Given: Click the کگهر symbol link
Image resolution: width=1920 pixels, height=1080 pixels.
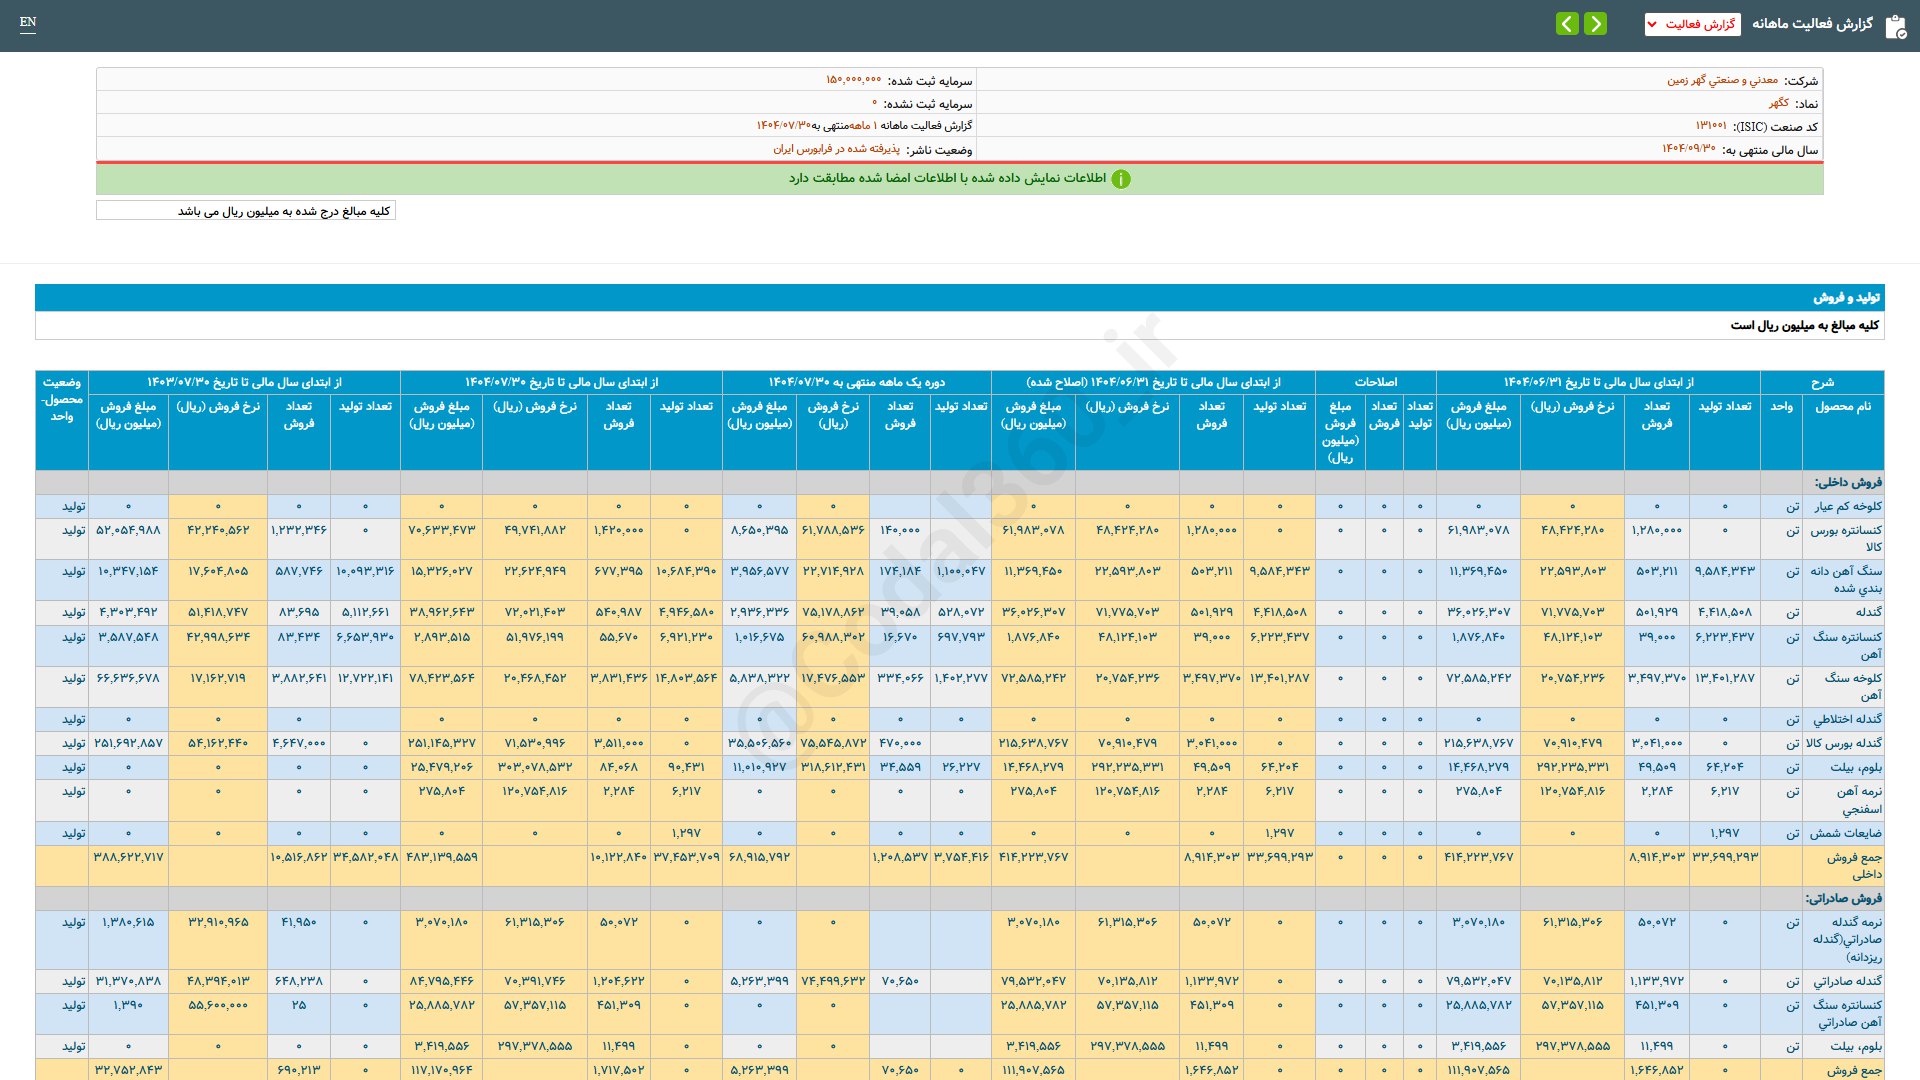Looking at the screenshot, I should pyautogui.click(x=1778, y=103).
